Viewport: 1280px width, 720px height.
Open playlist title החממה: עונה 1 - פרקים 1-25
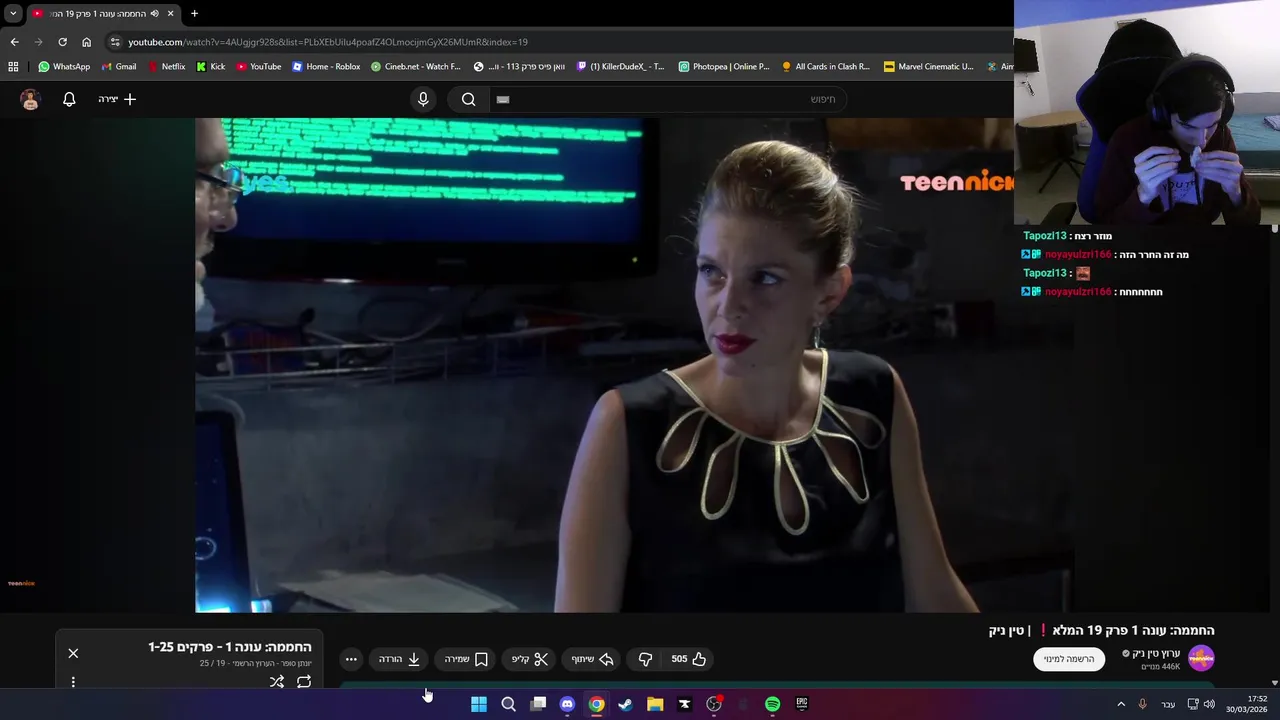click(x=230, y=647)
